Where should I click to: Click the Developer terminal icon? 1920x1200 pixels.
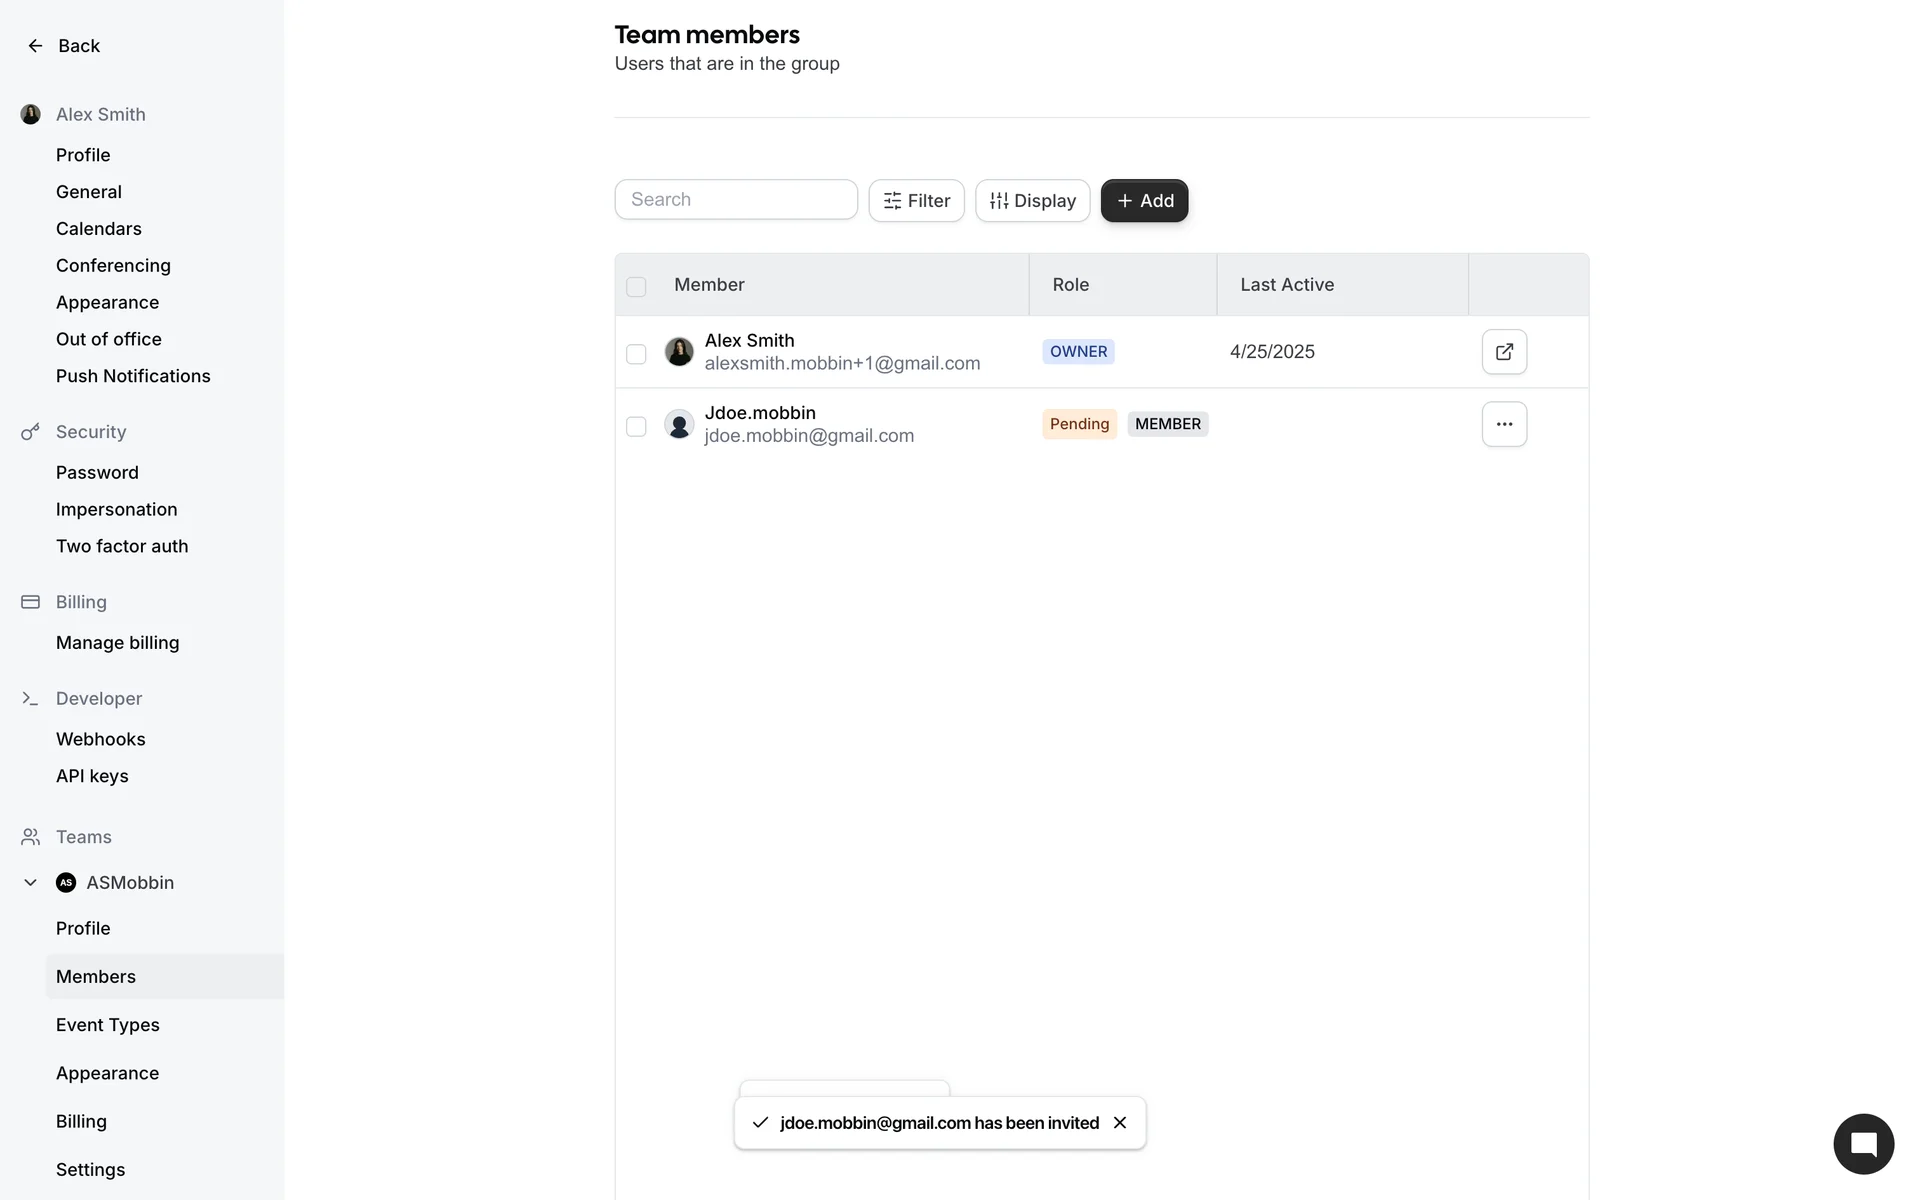[30, 699]
